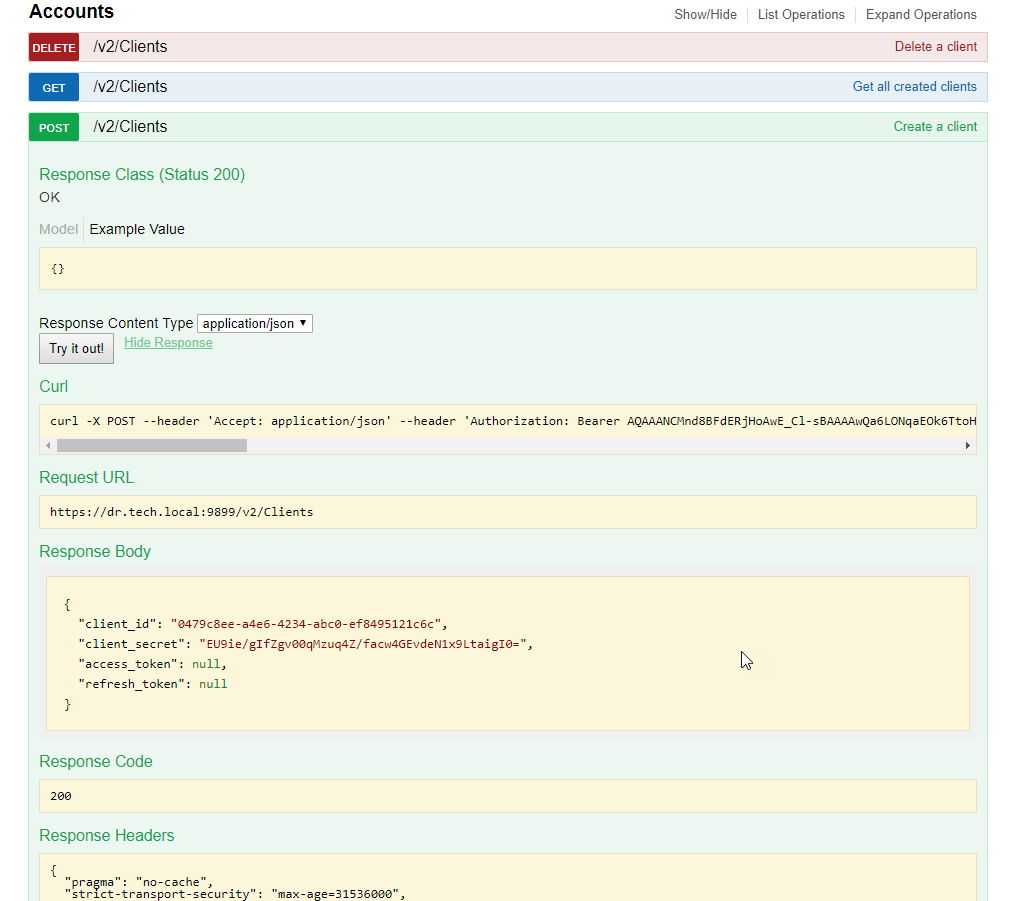Click List Operations link
The image size is (1015, 901).
click(801, 14)
